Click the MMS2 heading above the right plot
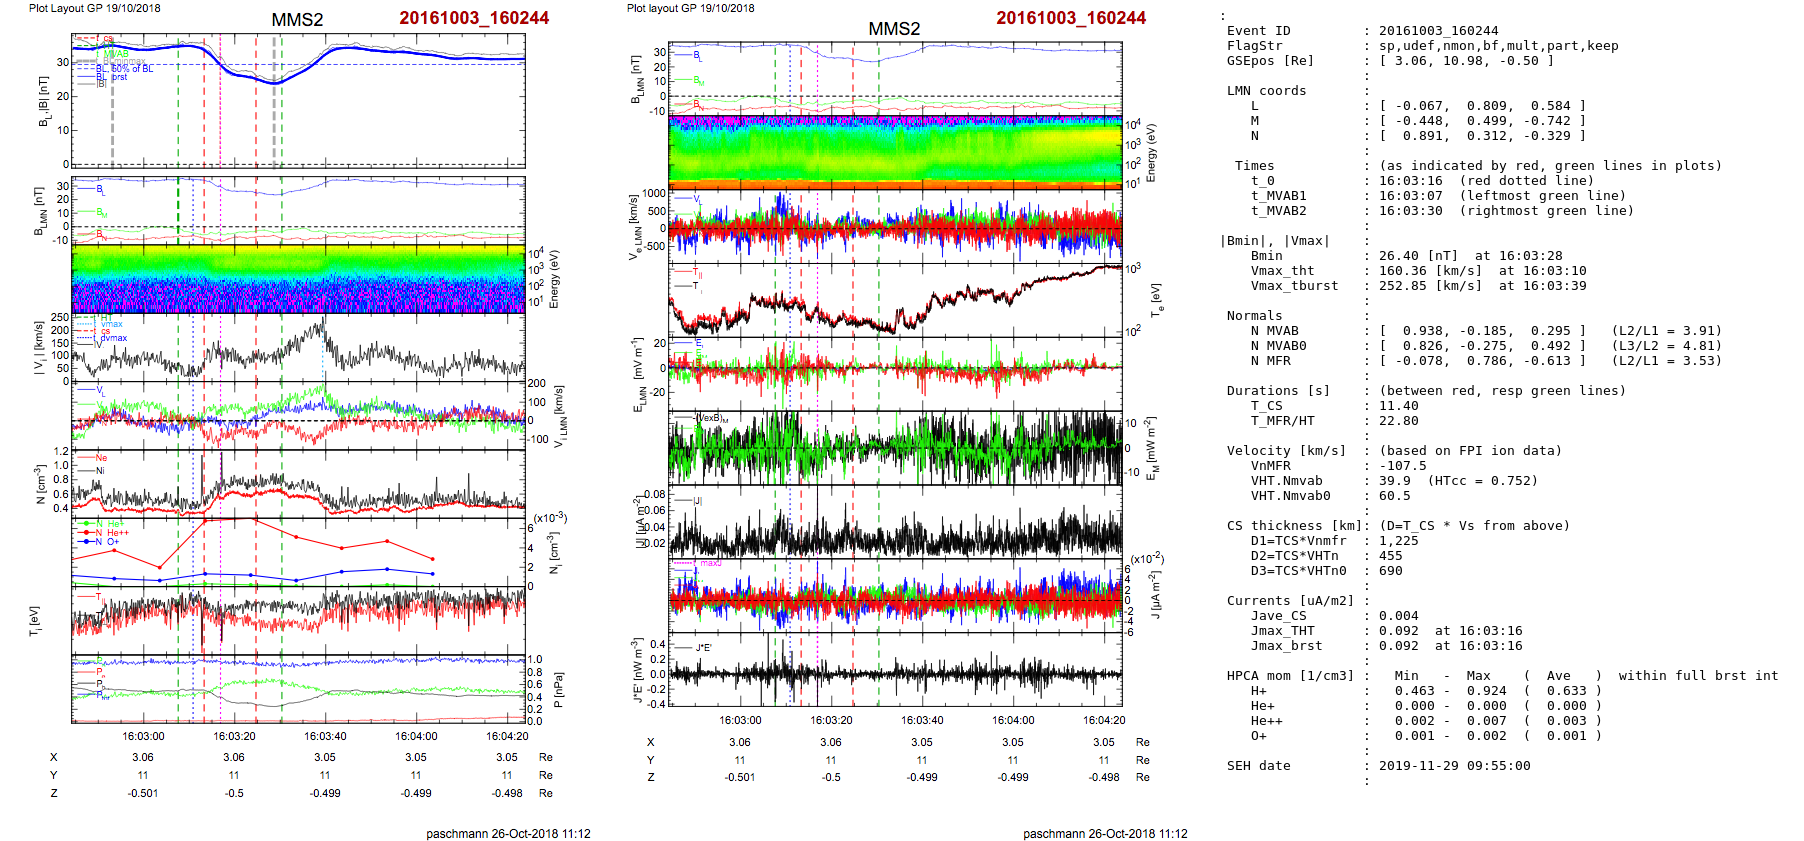The height and width of the screenshot is (841, 1804). click(893, 29)
